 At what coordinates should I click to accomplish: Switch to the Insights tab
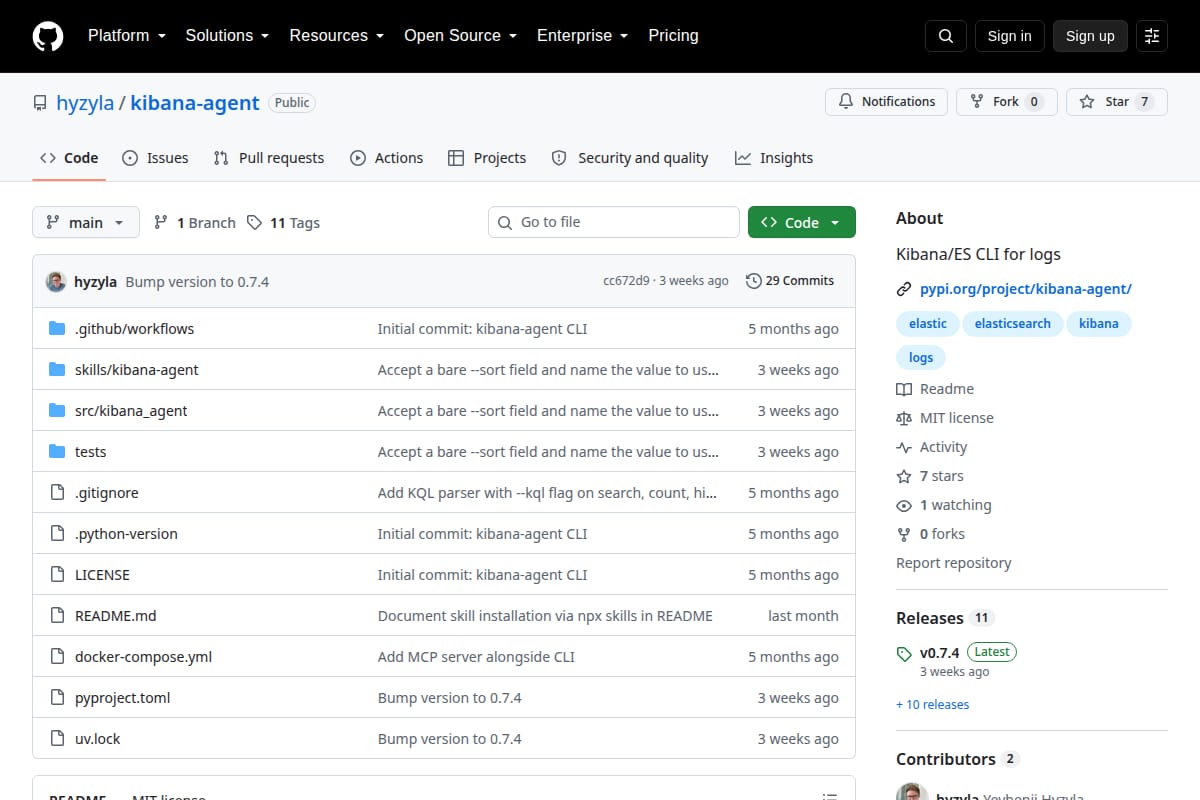click(774, 158)
